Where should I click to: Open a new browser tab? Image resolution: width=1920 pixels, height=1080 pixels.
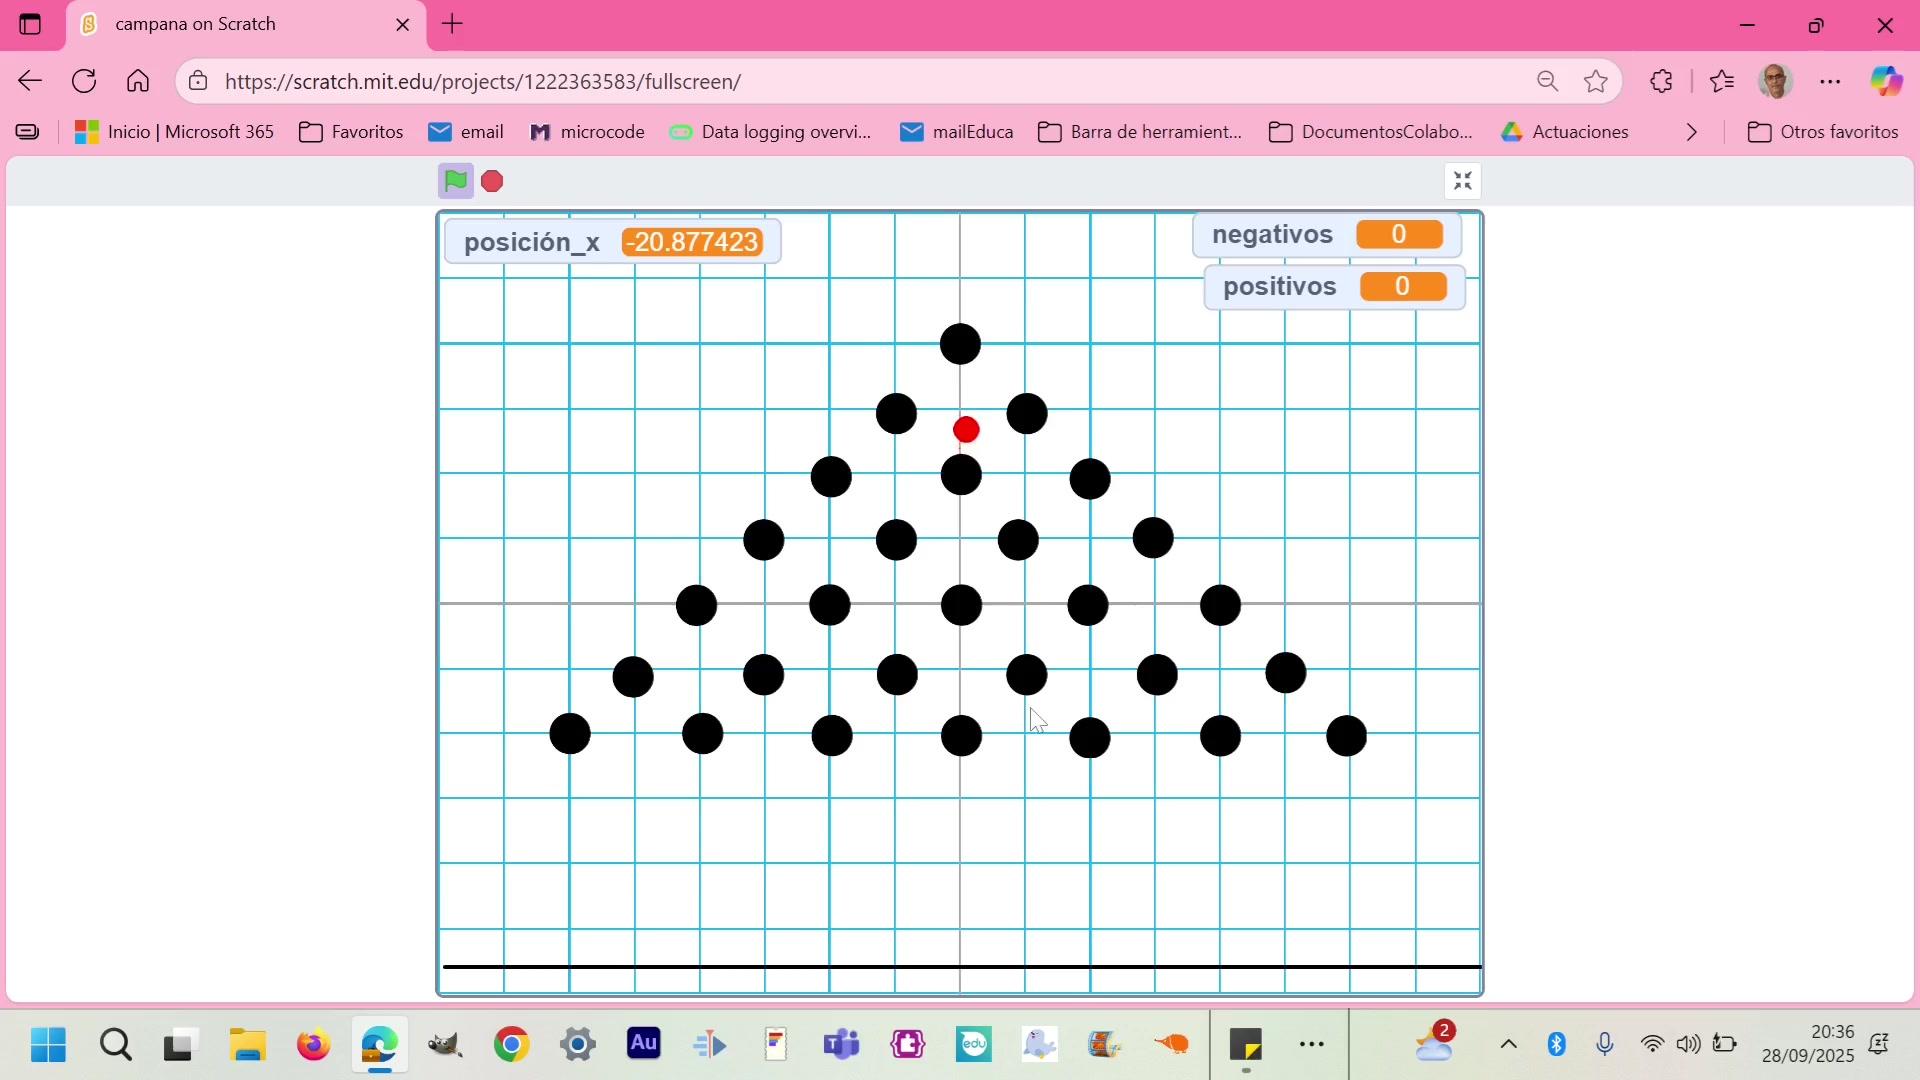coord(452,24)
